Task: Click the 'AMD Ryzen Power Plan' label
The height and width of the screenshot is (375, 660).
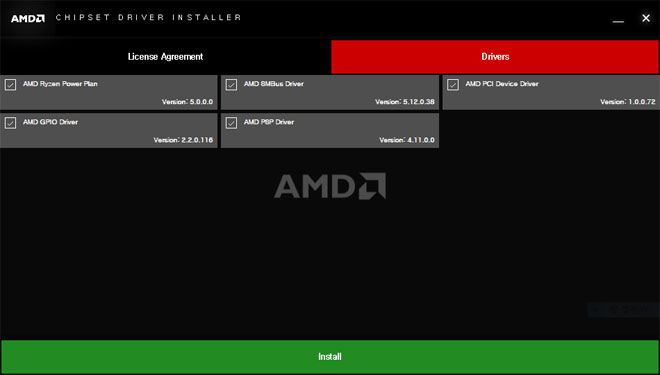Action: coord(60,84)
